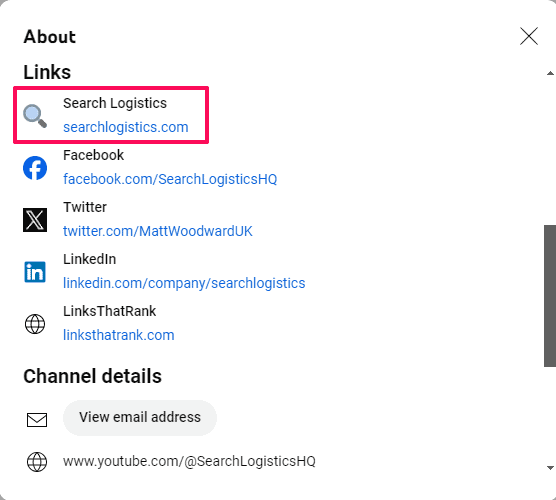
Task: Click the X Twitter logo icon
Action: tap(35, 220)
